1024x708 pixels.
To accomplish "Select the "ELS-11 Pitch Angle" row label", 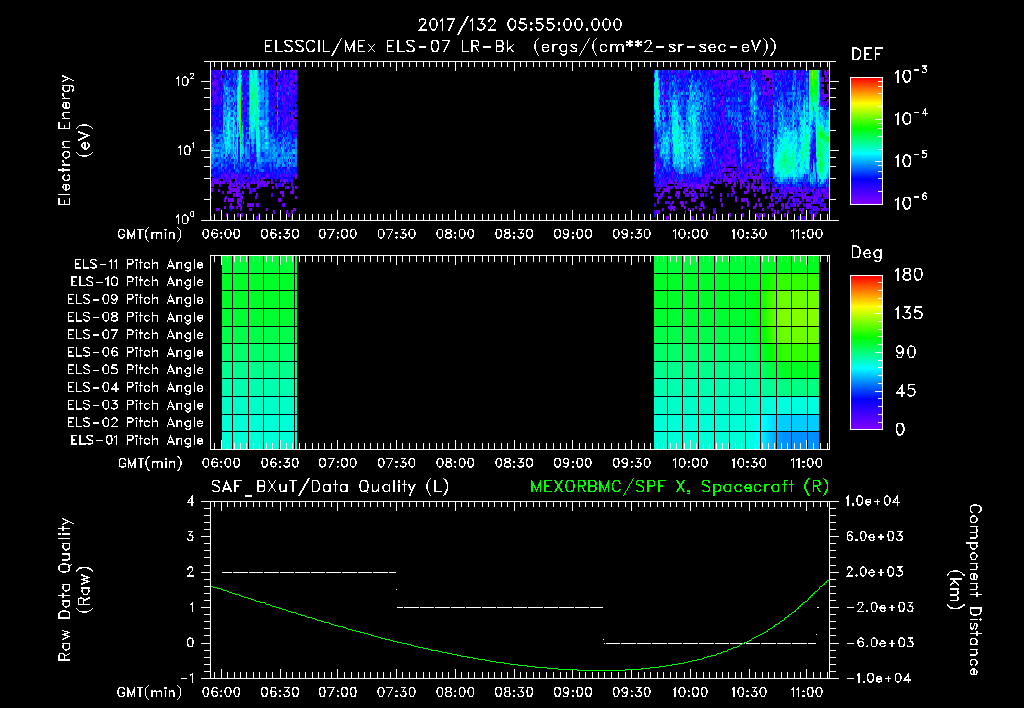I will [x=138, y=265].
